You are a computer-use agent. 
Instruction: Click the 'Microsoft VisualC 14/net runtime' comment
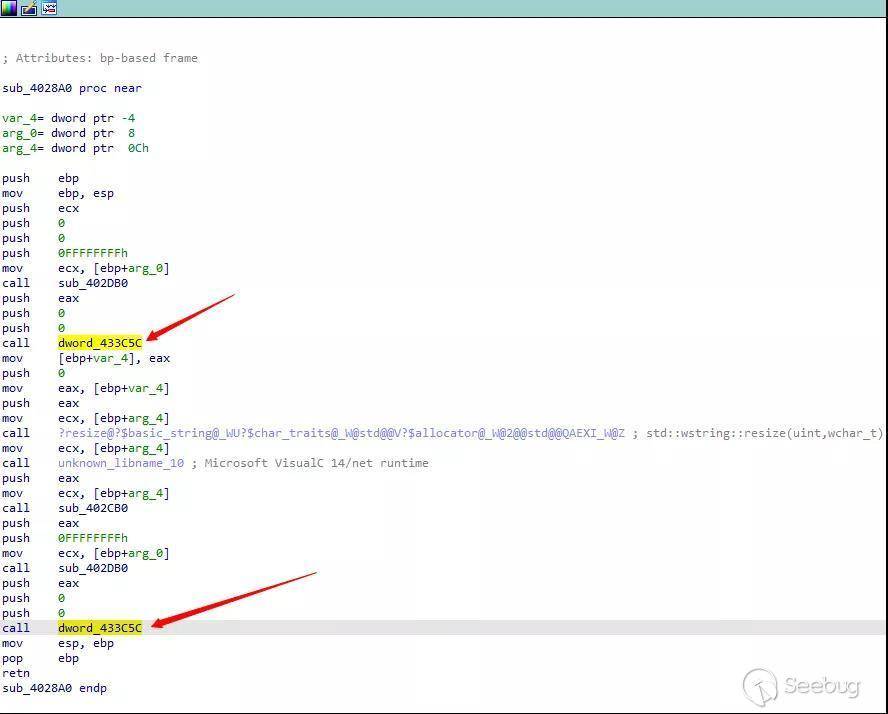(316, 463)
